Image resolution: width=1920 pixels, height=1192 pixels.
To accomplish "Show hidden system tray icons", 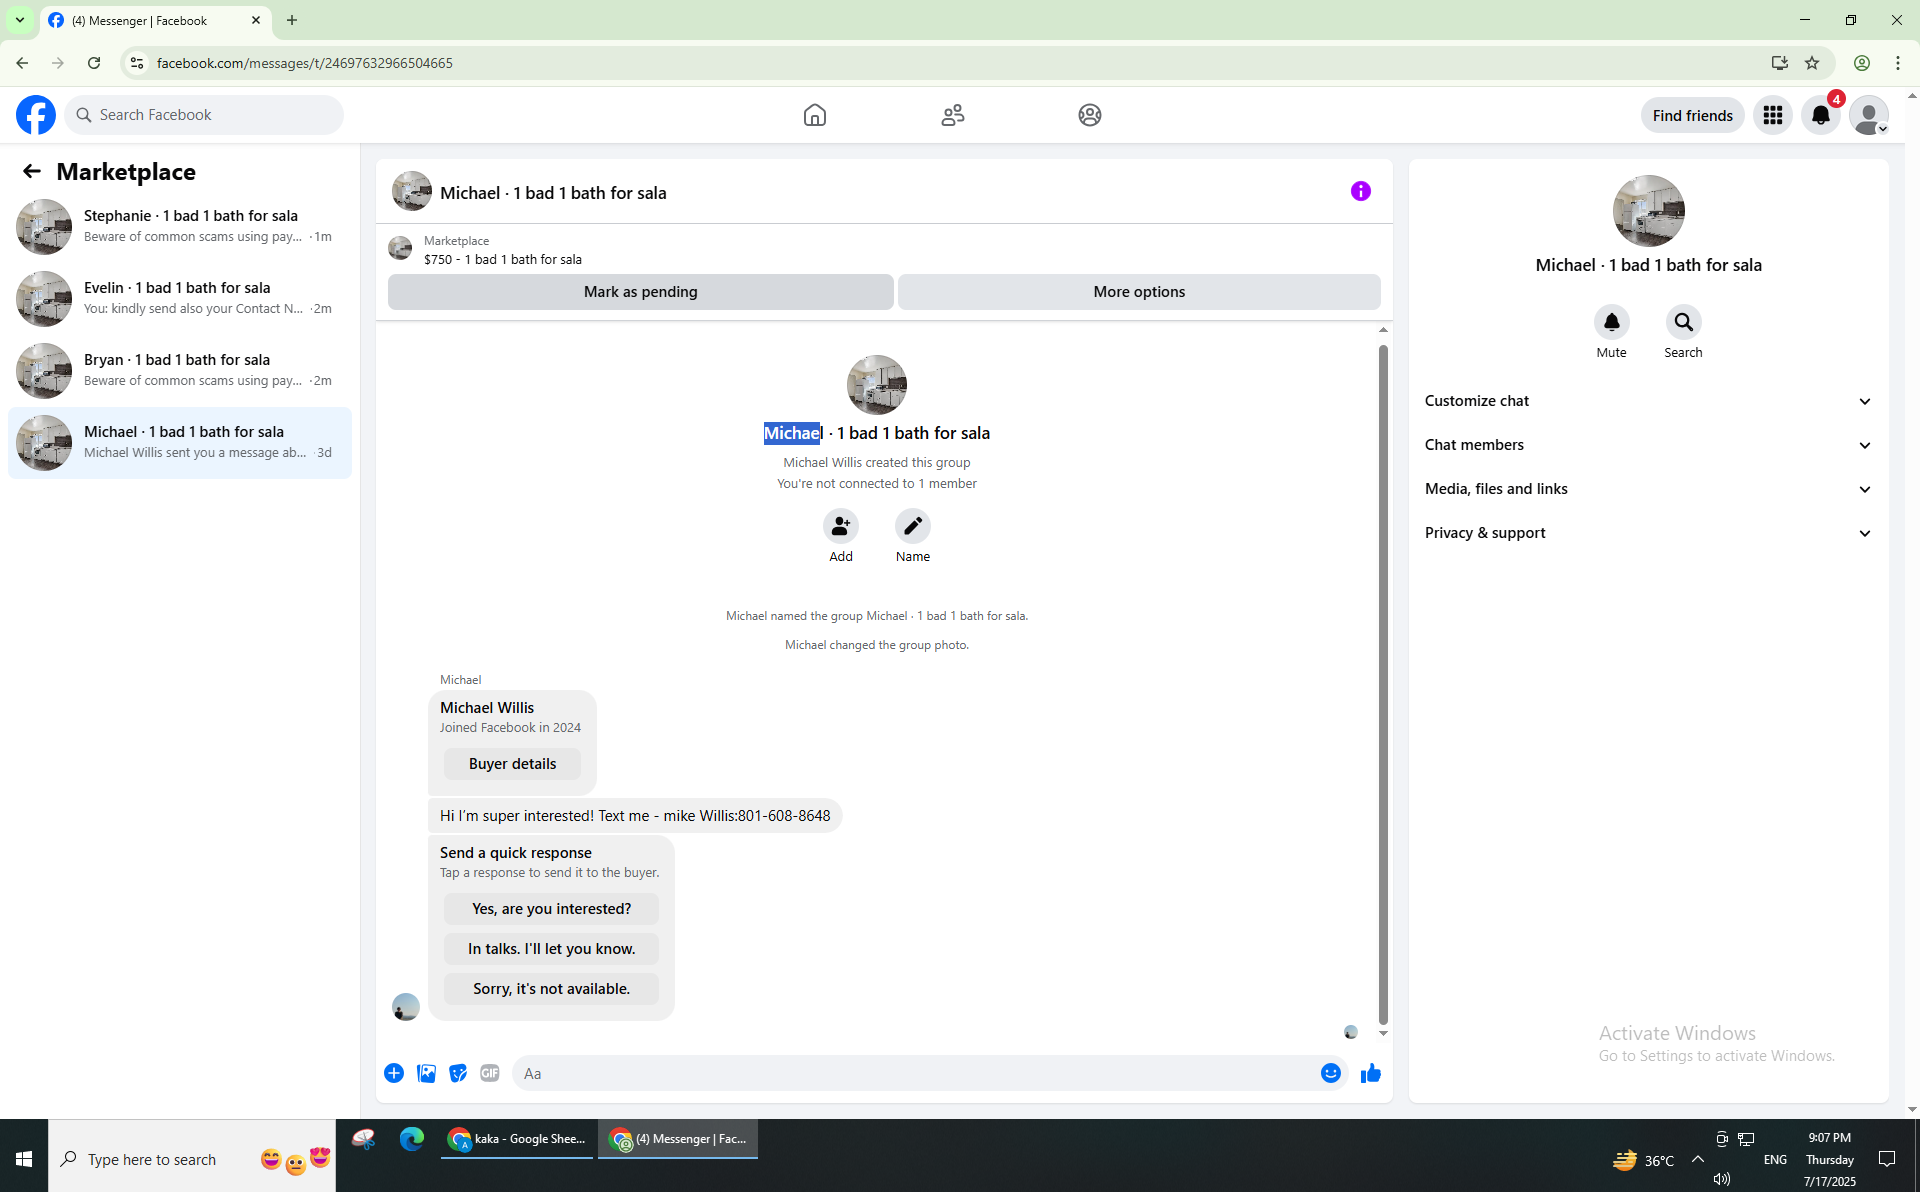I will 1698,1159.
